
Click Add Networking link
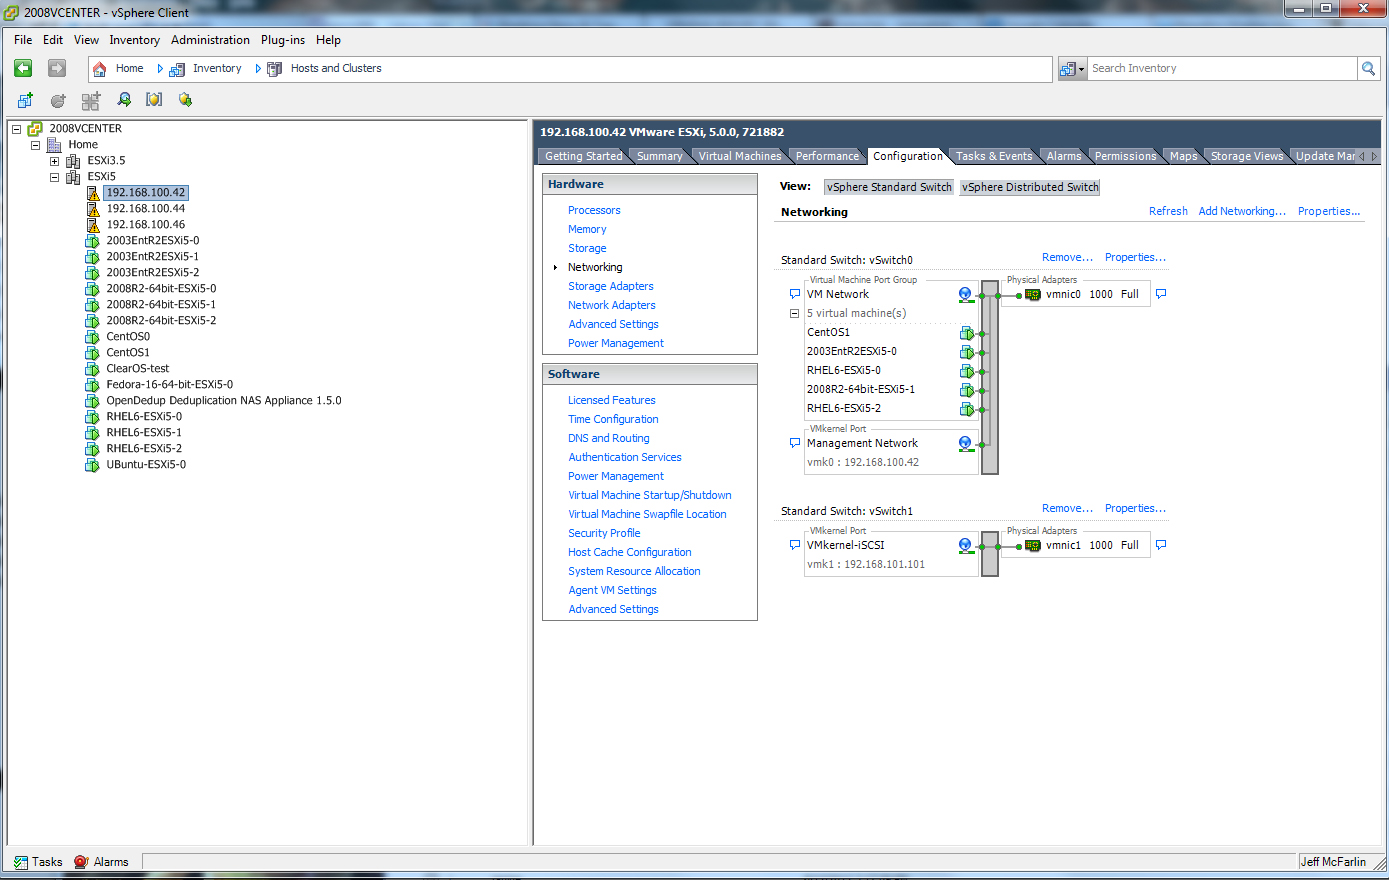pyautogui.click(x=1242, y=211)
